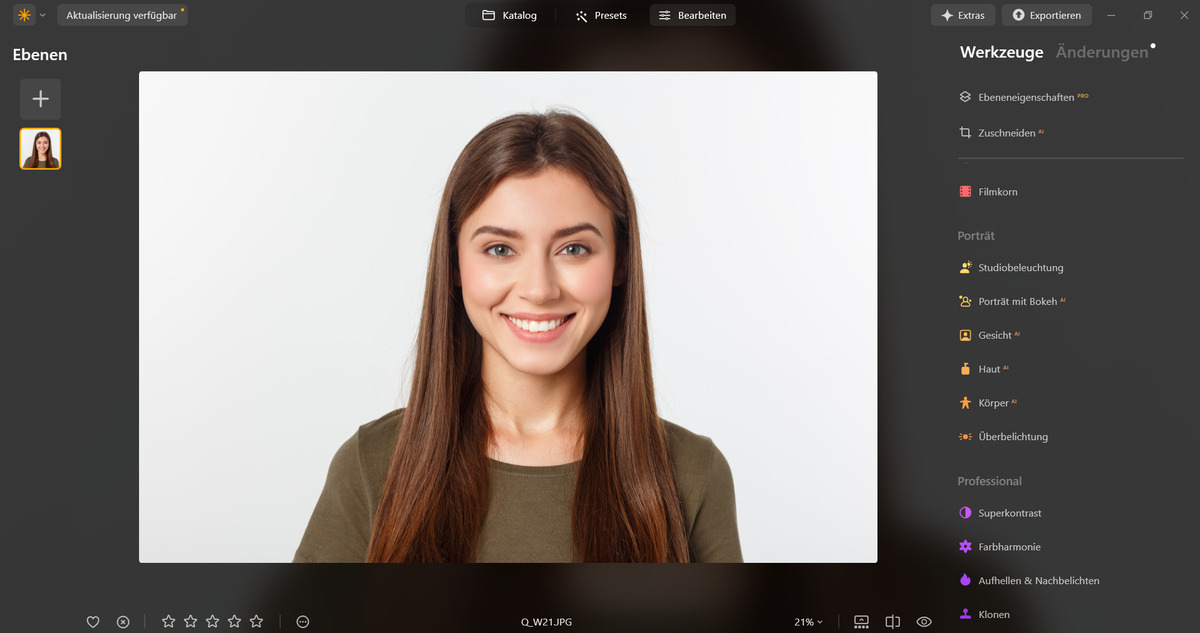This screenshot has width=1200, height=633.
Task: Show the original with the eye preview toggle
Action: [x=923, y=621]
